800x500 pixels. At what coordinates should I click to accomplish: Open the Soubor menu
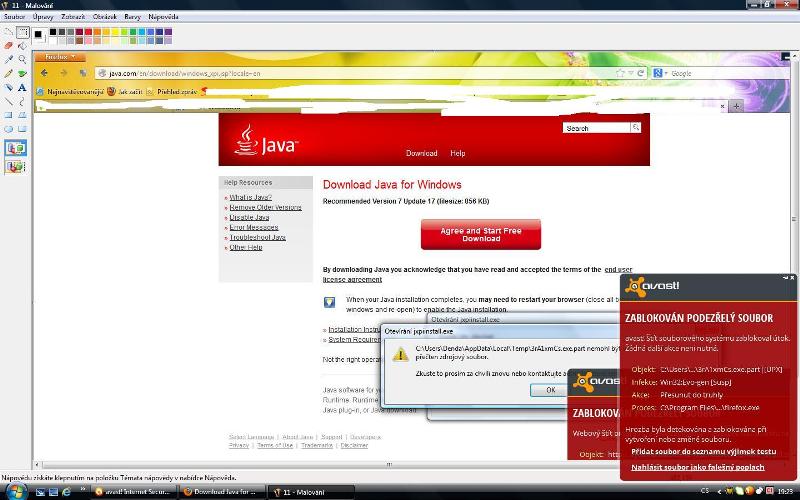click(x=14, y=17)
